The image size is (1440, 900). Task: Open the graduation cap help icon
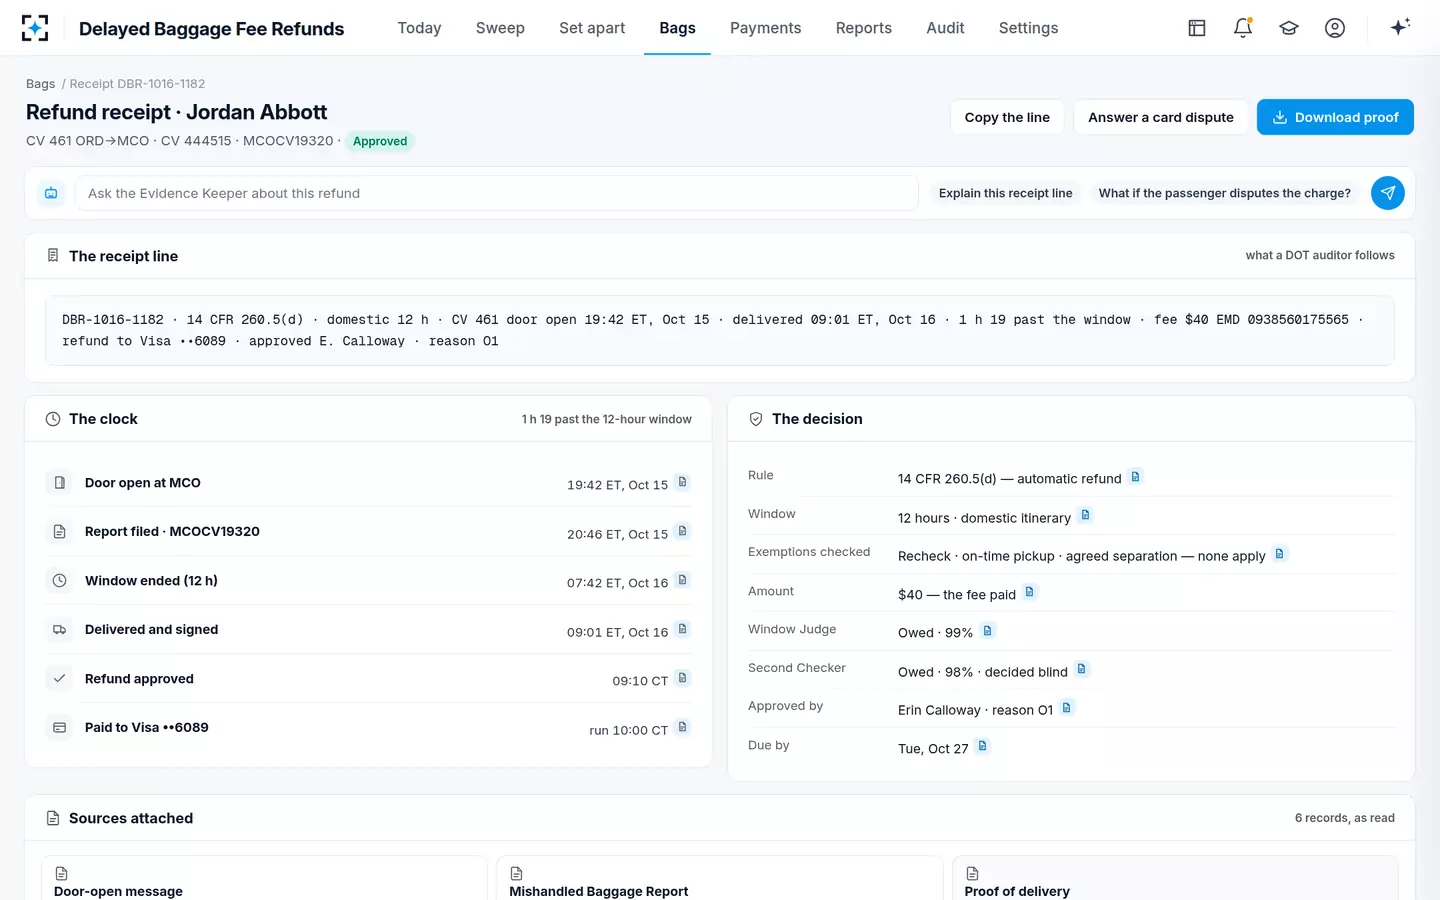1289,28
